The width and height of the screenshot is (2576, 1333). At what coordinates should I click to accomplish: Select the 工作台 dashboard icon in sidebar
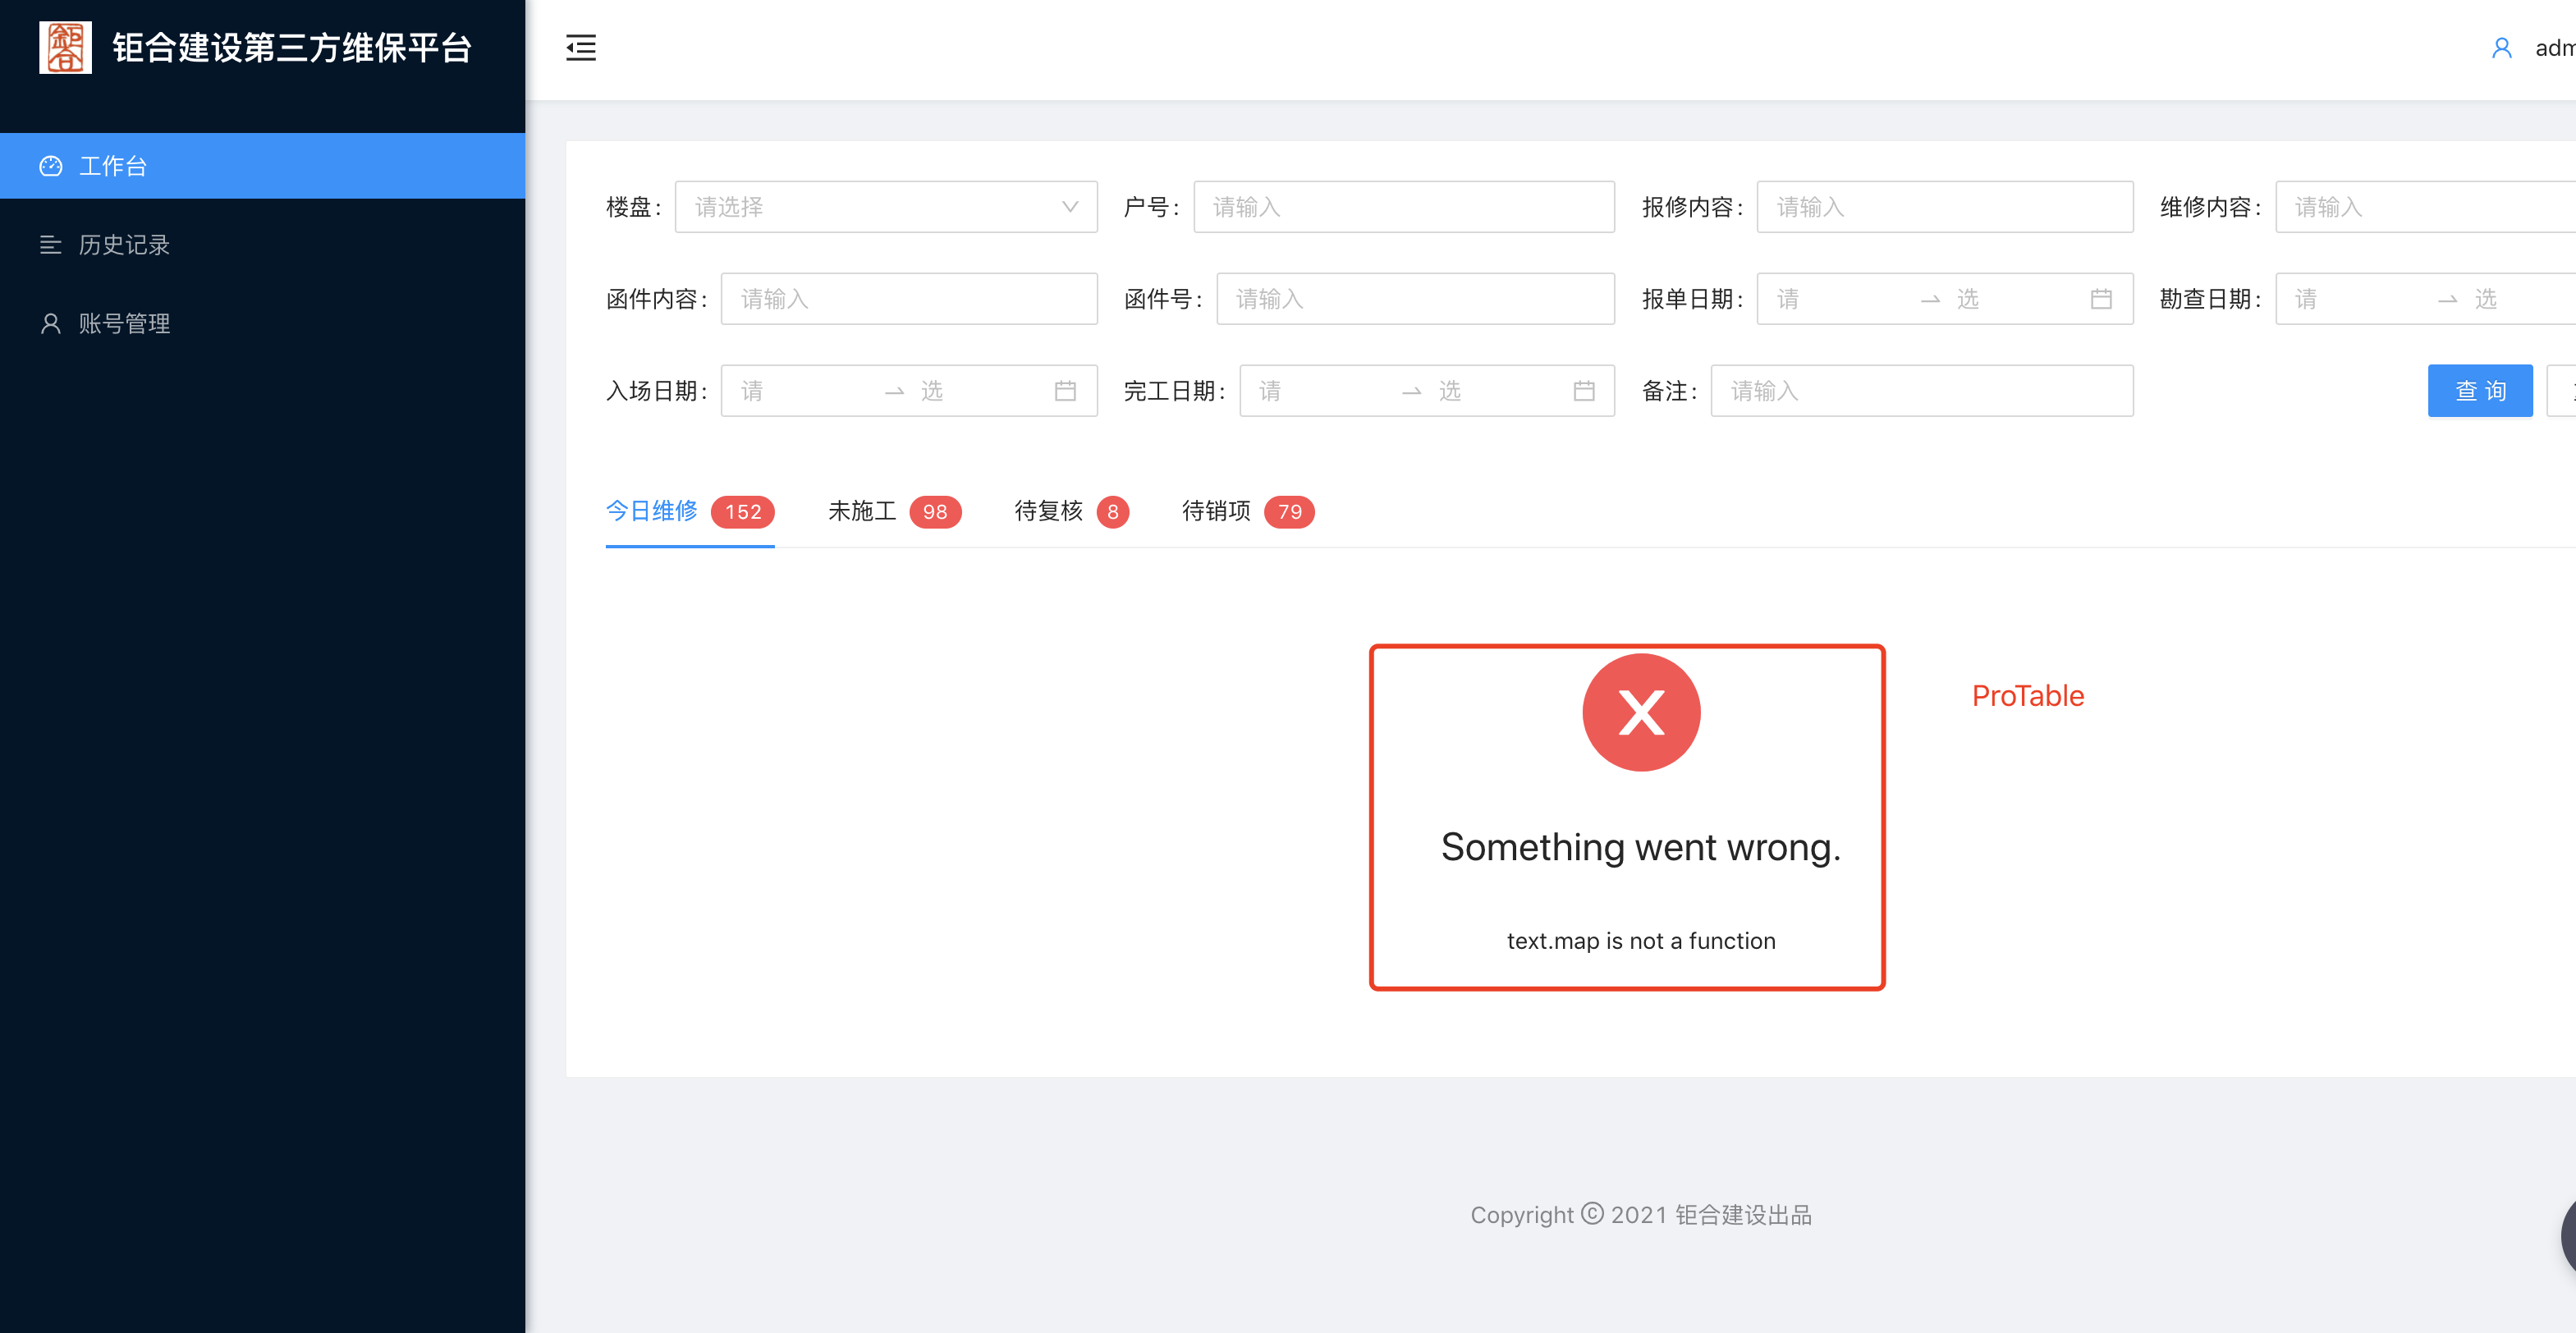tap(51, 165)
